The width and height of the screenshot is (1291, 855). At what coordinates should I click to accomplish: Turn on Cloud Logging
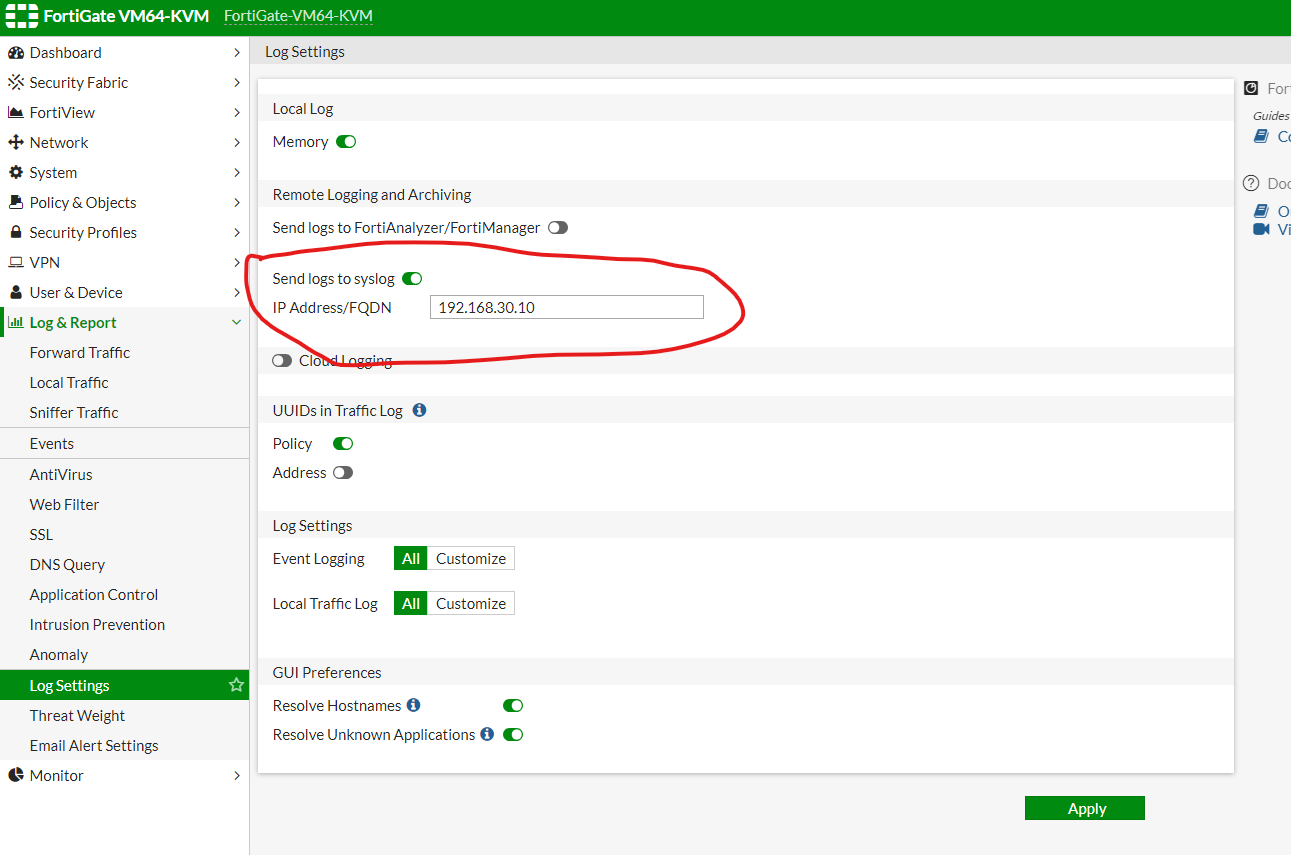(x=281, y=360)
